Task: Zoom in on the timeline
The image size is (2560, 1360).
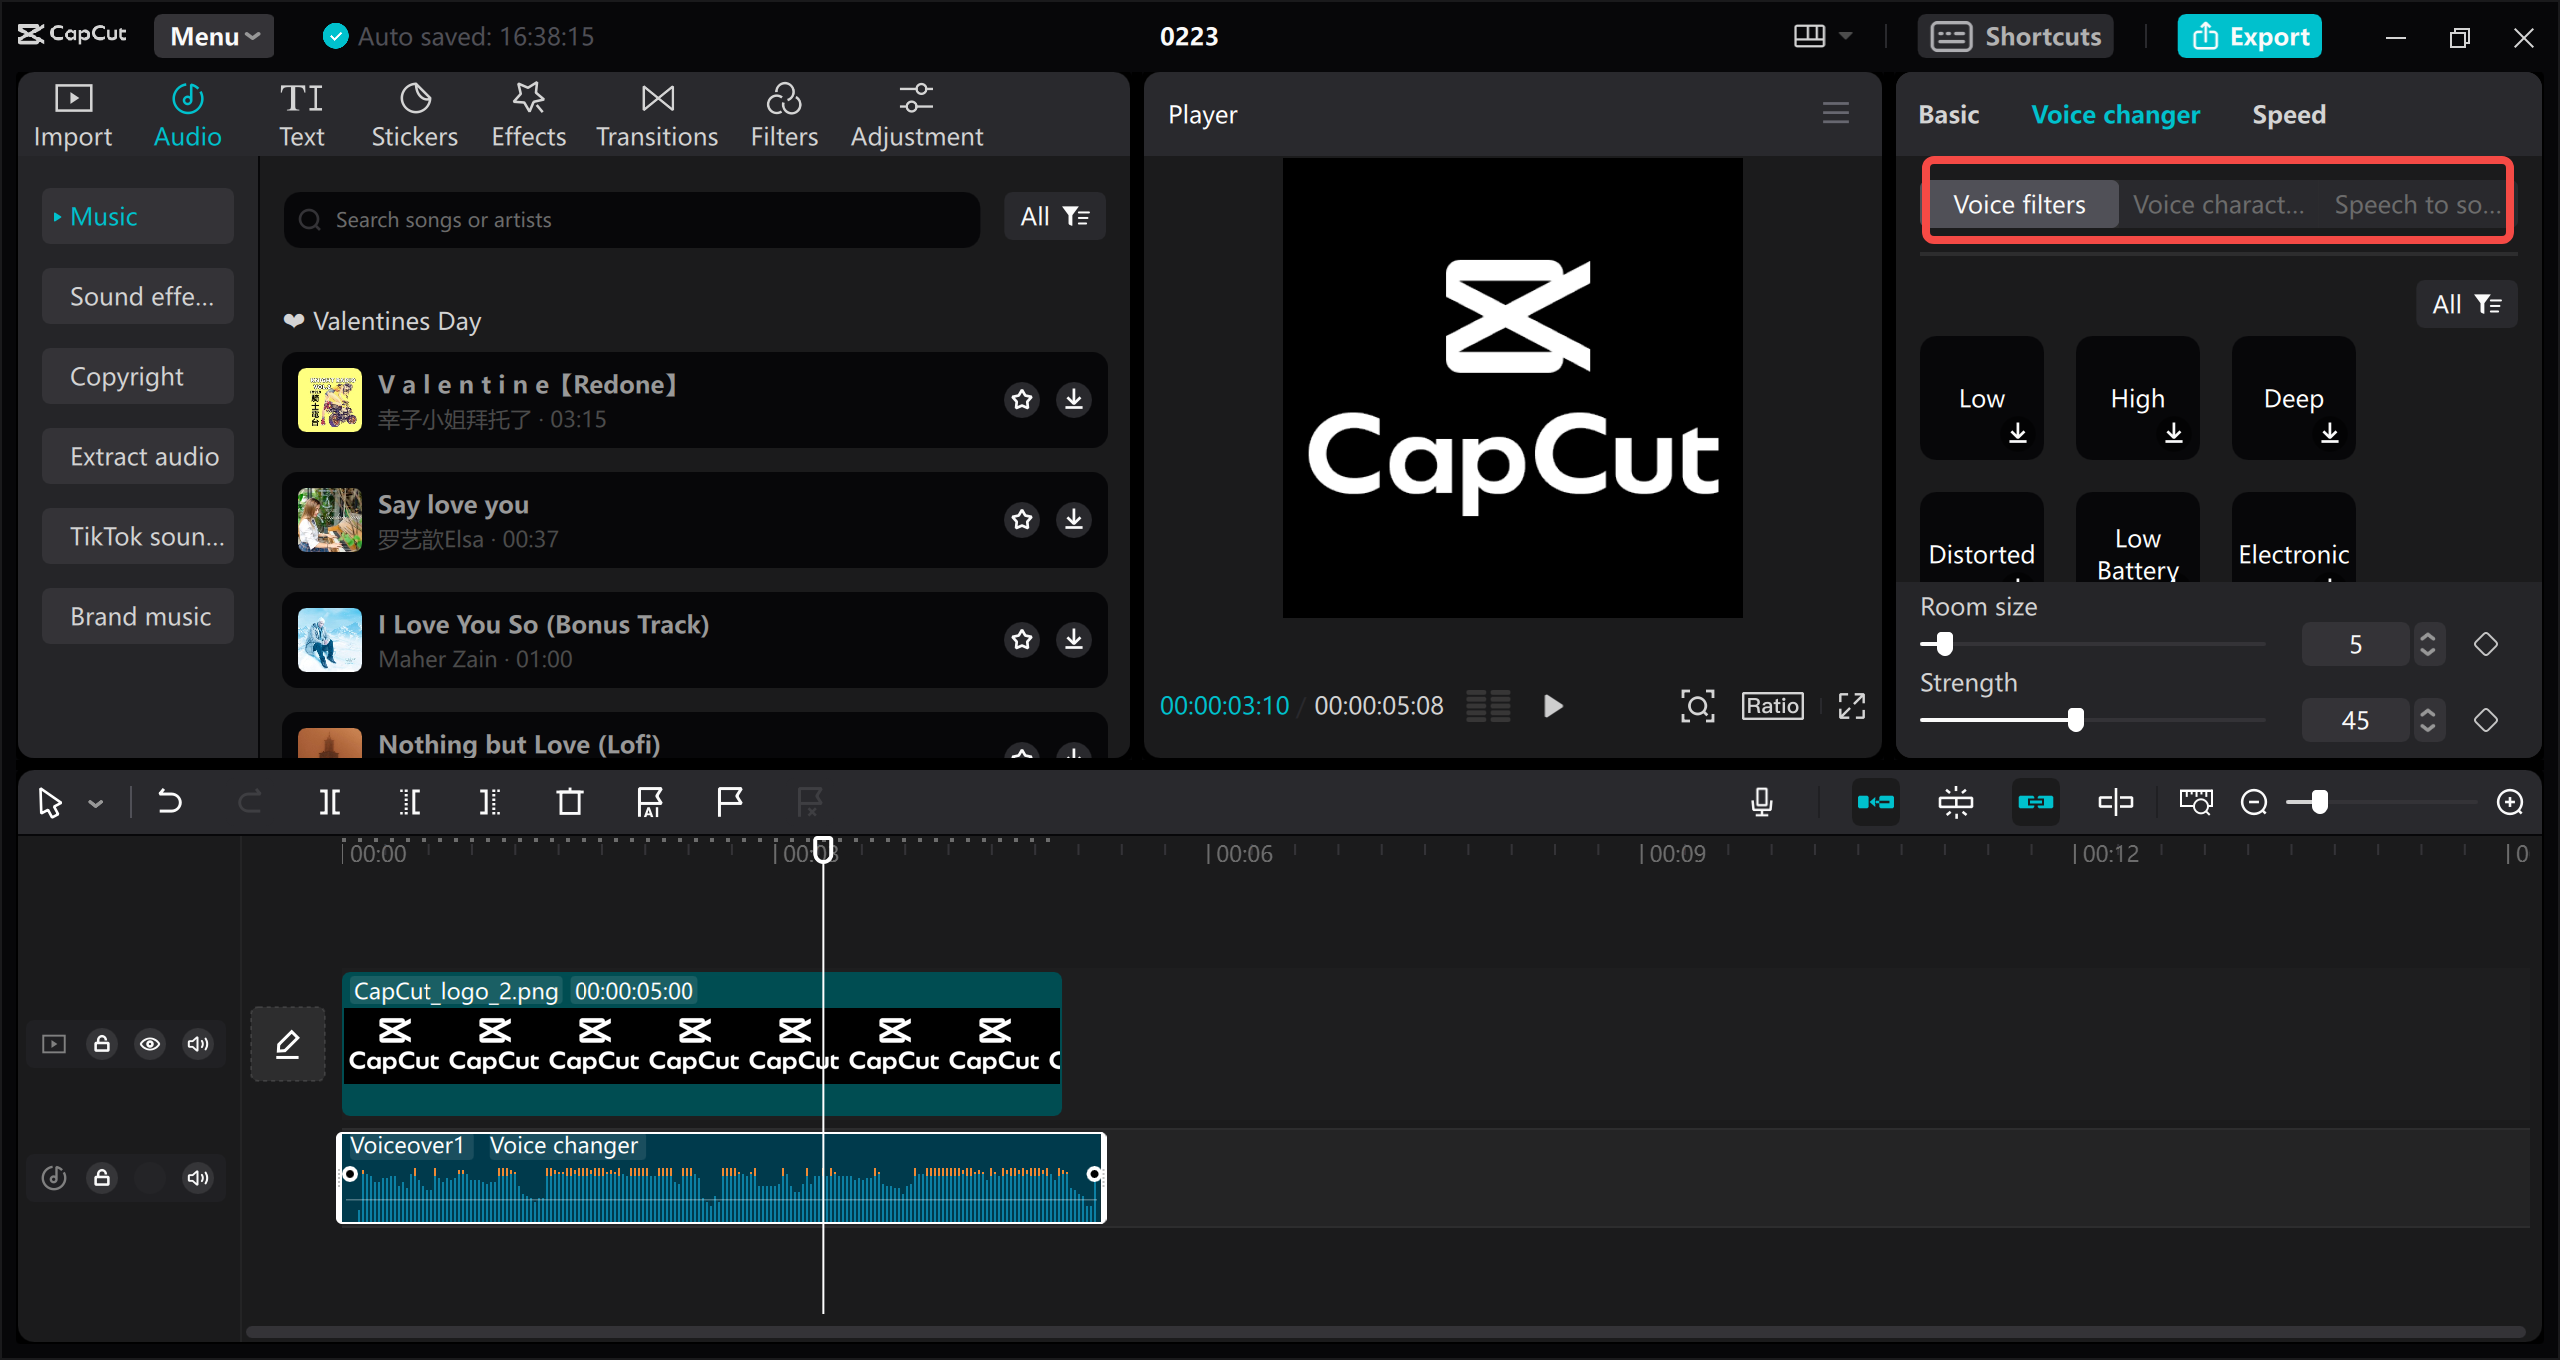Action: [x=2510, y=802]
